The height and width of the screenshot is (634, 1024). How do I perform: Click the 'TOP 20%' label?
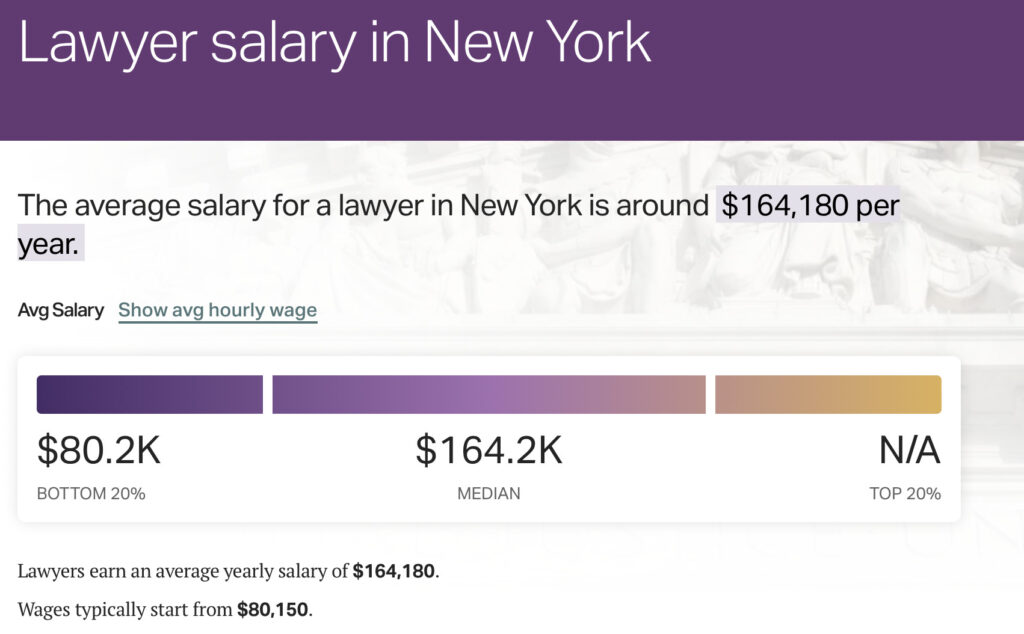click(x=904, y=494)
